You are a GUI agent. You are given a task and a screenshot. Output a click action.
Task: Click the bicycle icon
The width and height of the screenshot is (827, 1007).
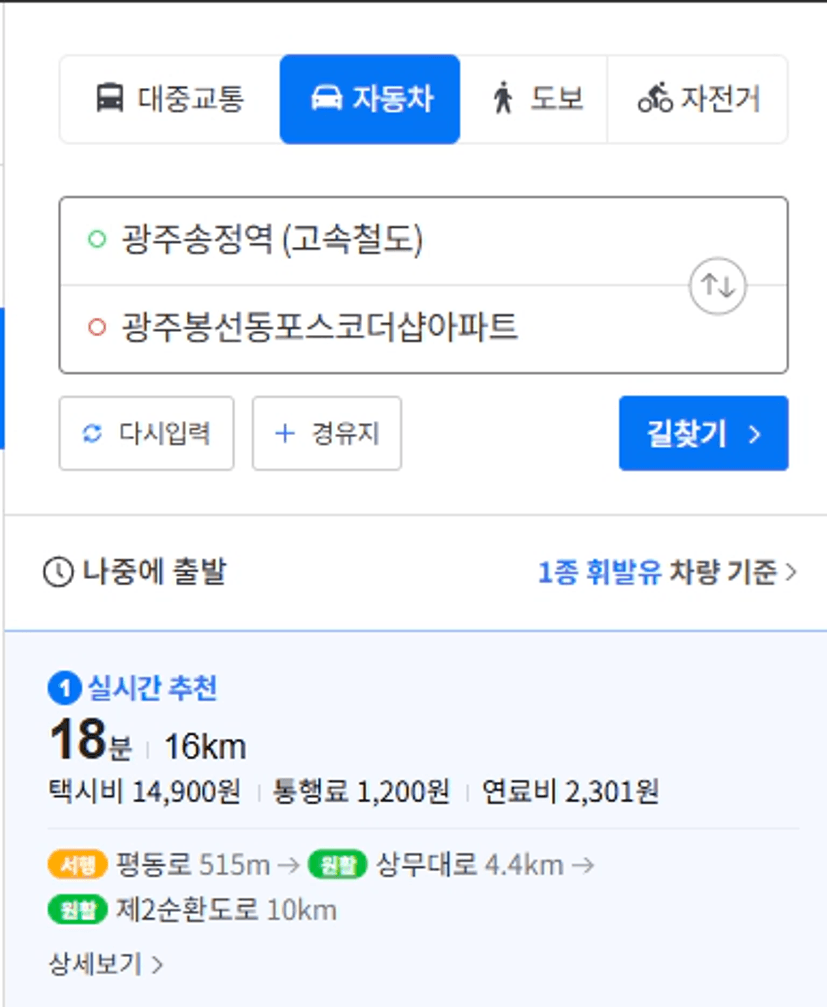(x=655, y=98)
